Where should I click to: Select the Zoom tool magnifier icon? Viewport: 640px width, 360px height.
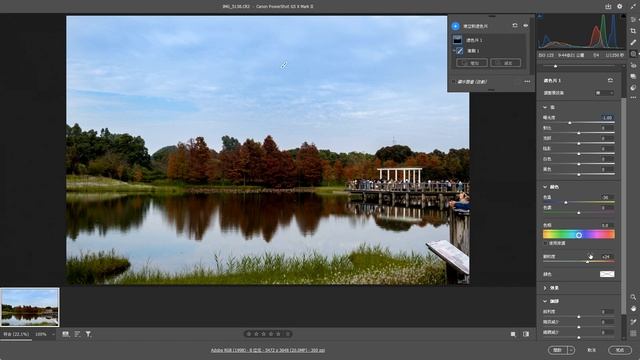pos(633,297)
